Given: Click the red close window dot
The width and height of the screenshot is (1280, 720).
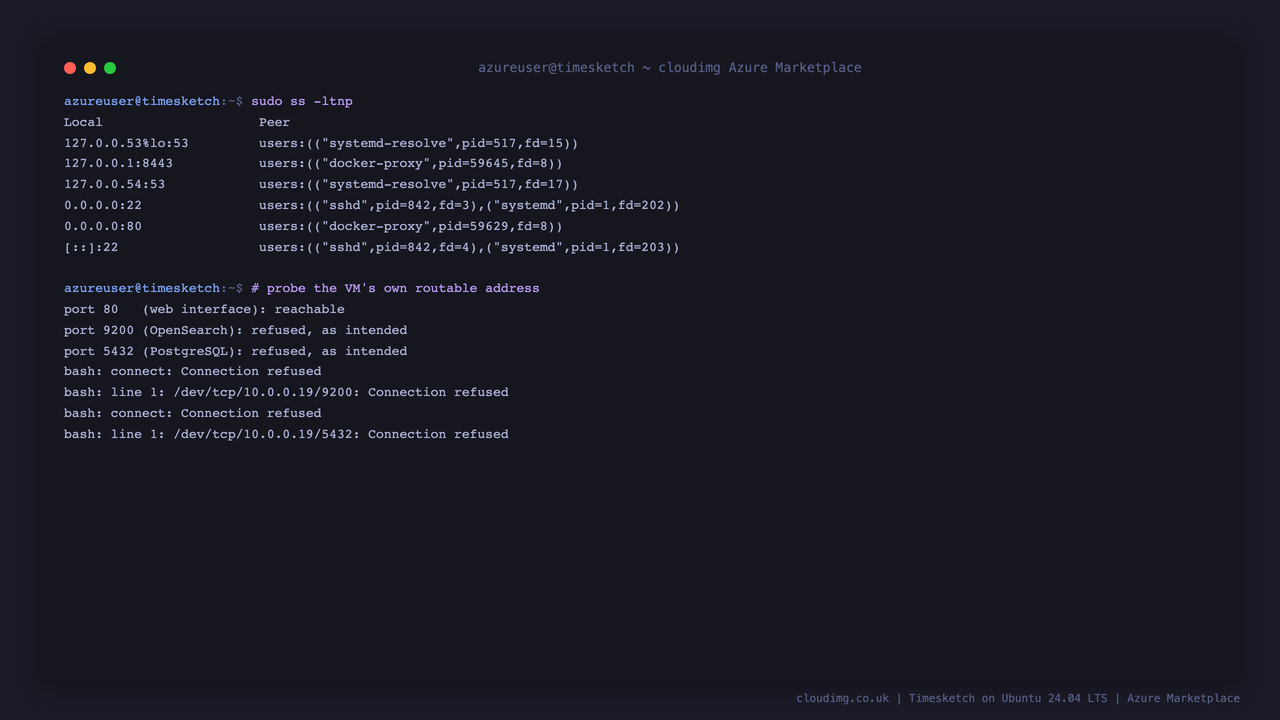Looking at the screenshot, I should [70, 68].
